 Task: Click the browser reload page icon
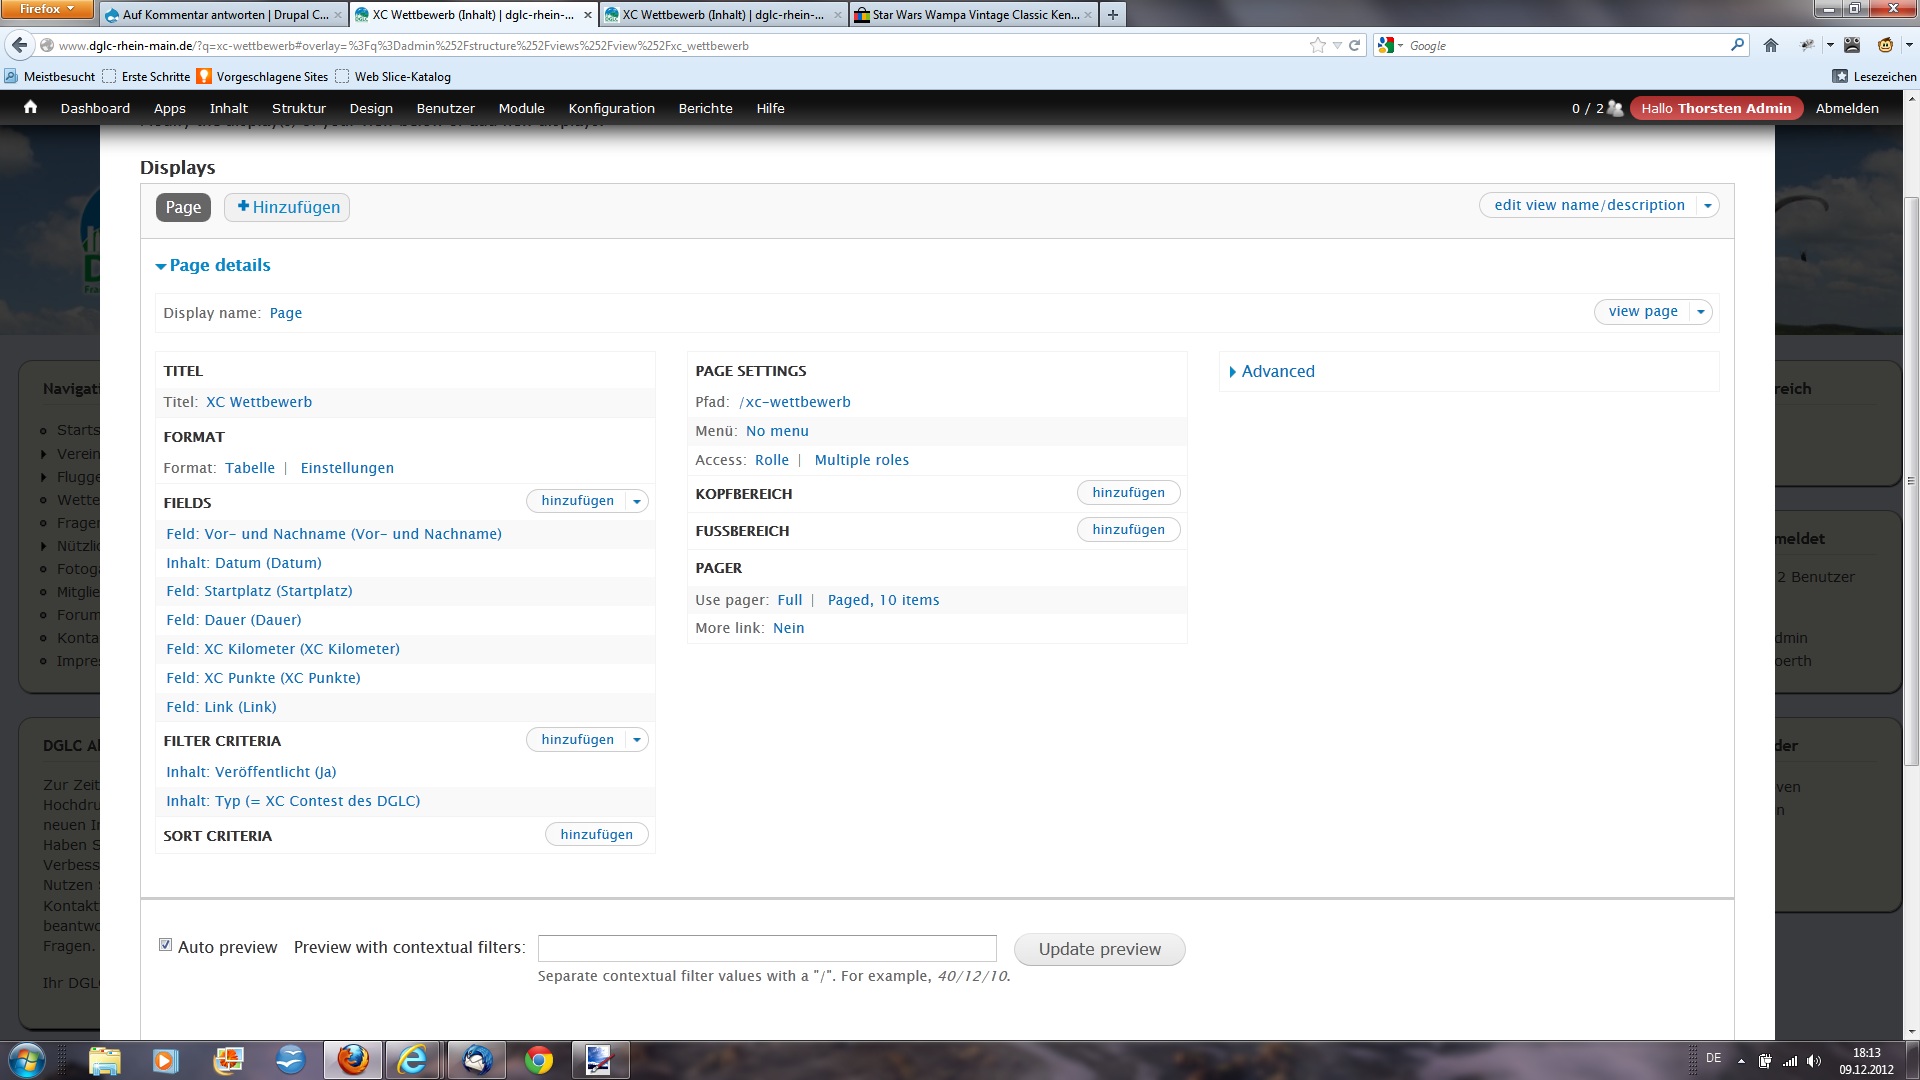[x=1355, y=45]
